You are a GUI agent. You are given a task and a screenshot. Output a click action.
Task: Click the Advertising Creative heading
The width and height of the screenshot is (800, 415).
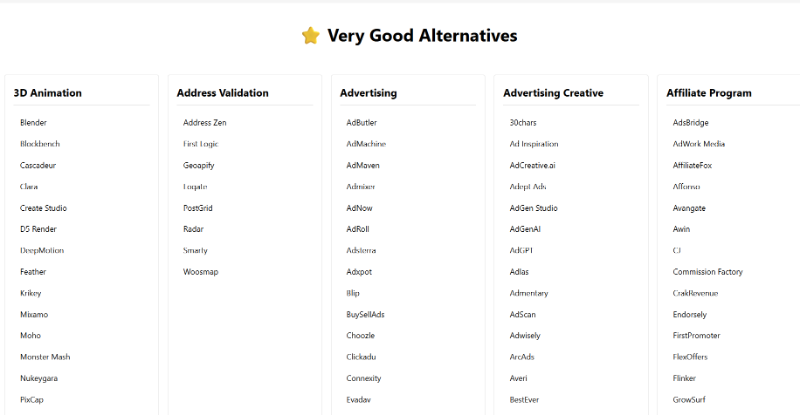tap(553, 93)
